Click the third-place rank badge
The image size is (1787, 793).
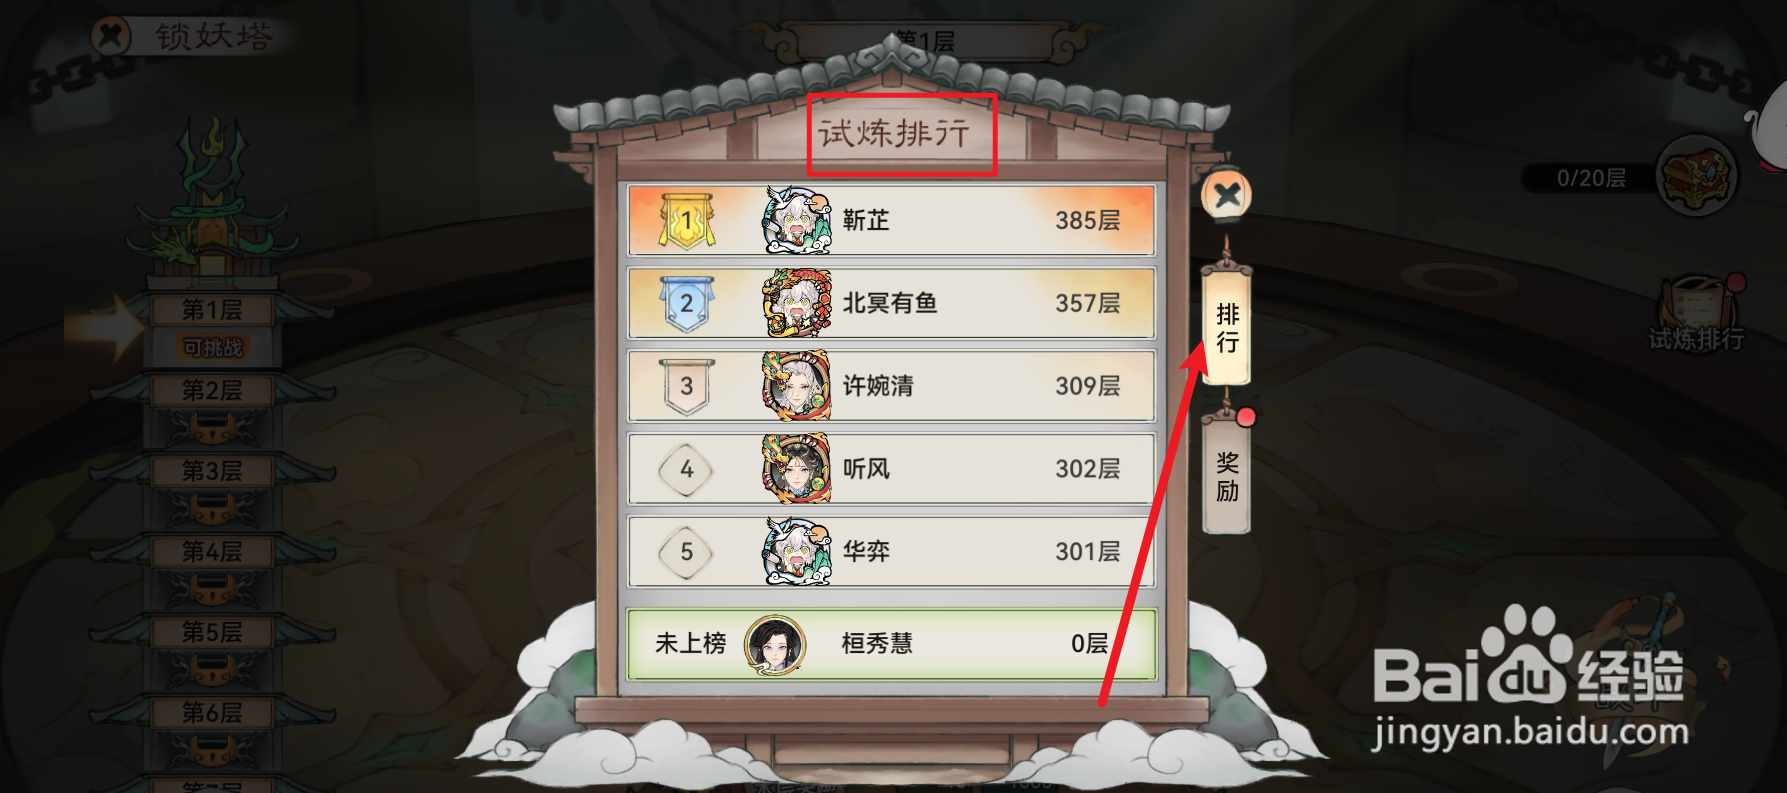pyautogui.click(x=686, y=387)
